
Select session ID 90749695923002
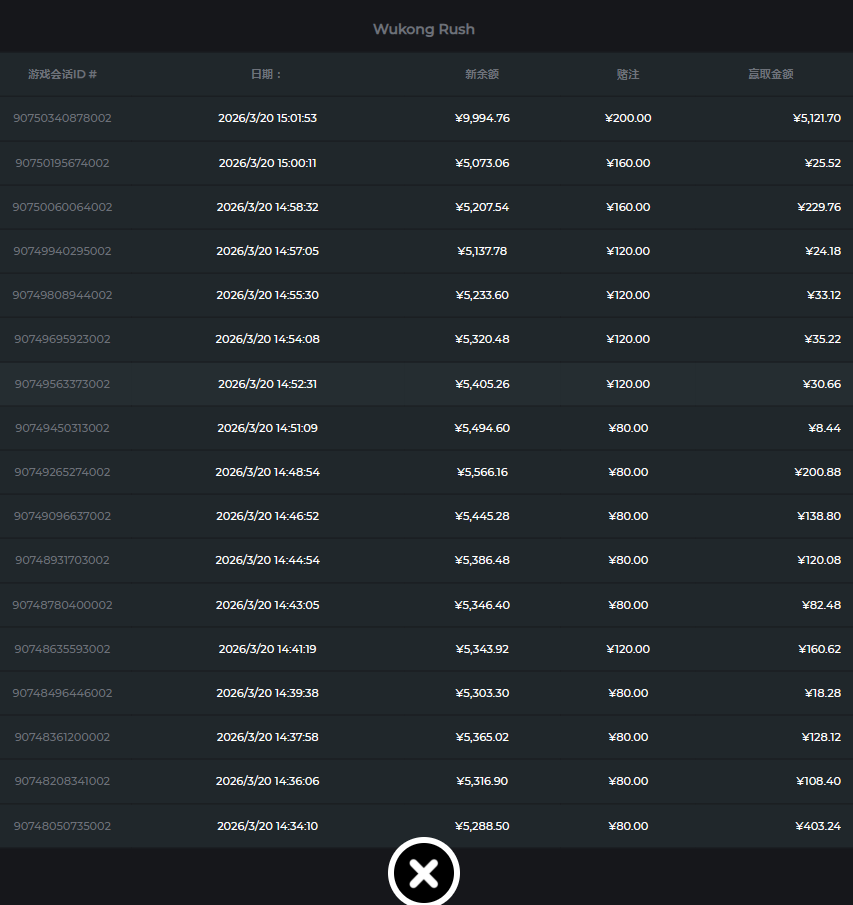[62, 339]
